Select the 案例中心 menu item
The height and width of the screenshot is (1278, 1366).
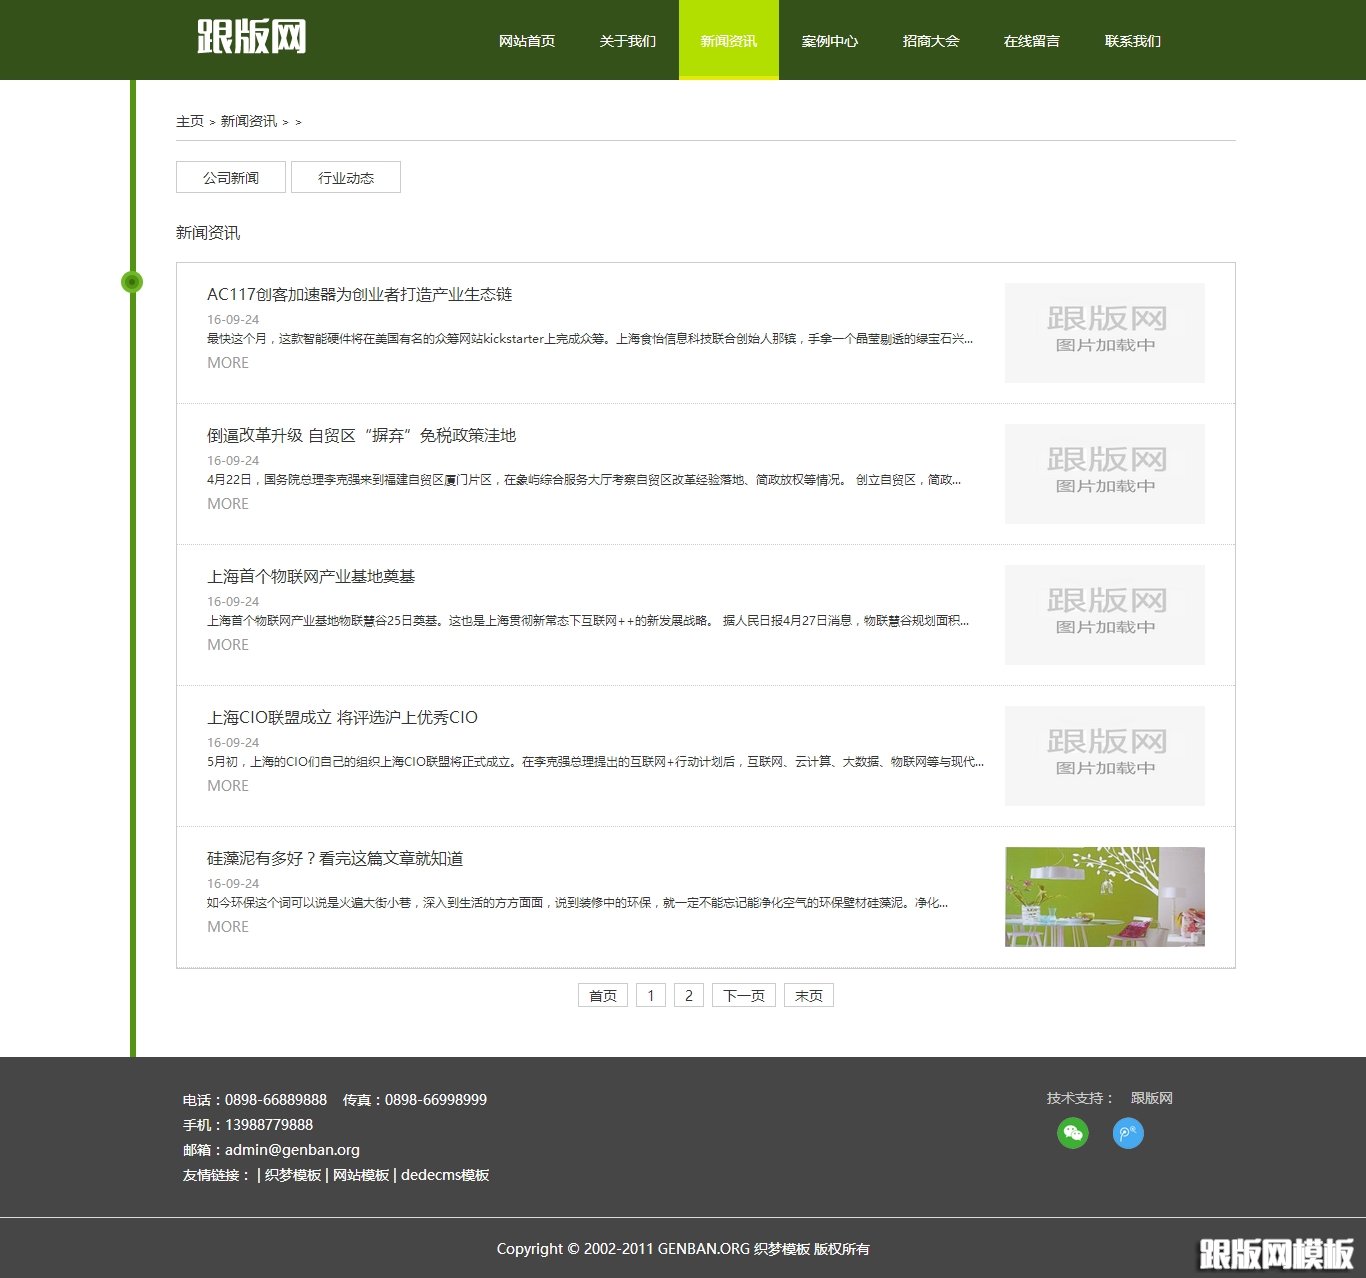[830, 41]
